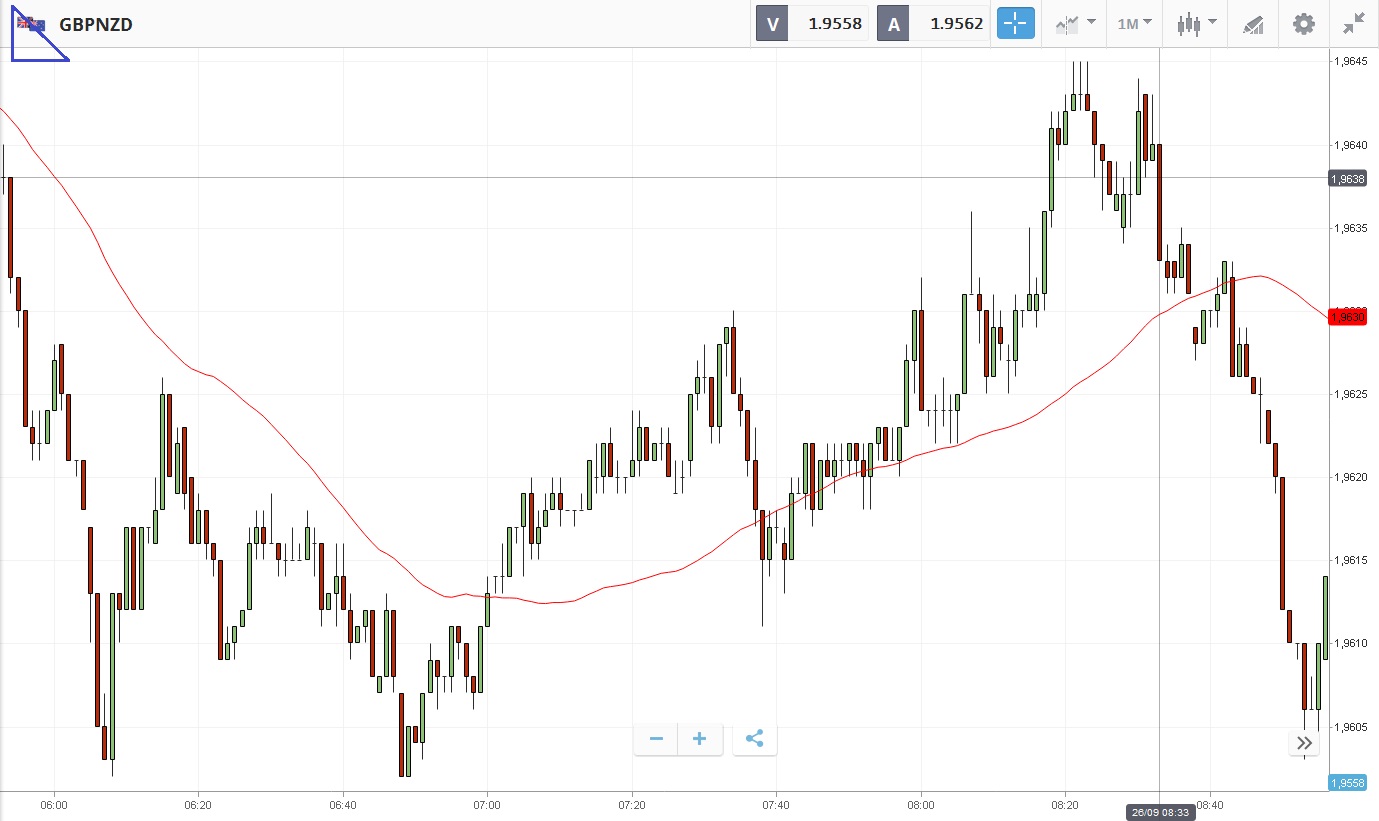
Task: Click the GBPNZD flag icon
Action: (31, 24)
